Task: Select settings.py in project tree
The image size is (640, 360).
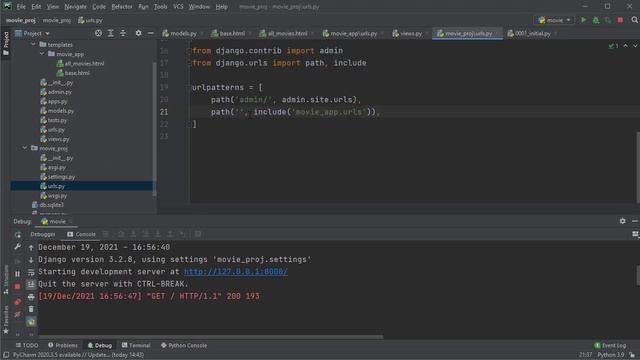Action: (x=61, y=177)
